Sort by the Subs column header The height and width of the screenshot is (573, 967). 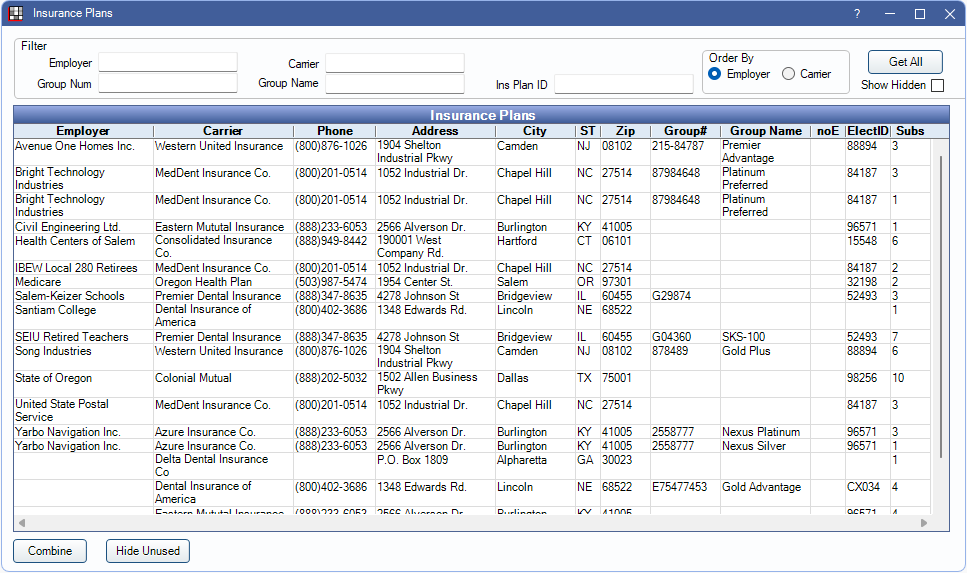pyautogui.click(x=910, y=131)
